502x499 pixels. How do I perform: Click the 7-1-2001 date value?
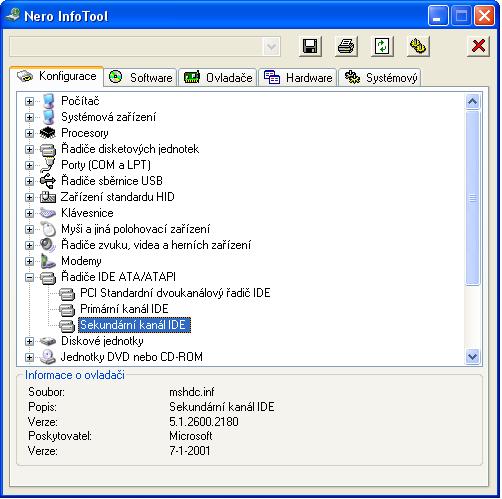tap(190, 451)
